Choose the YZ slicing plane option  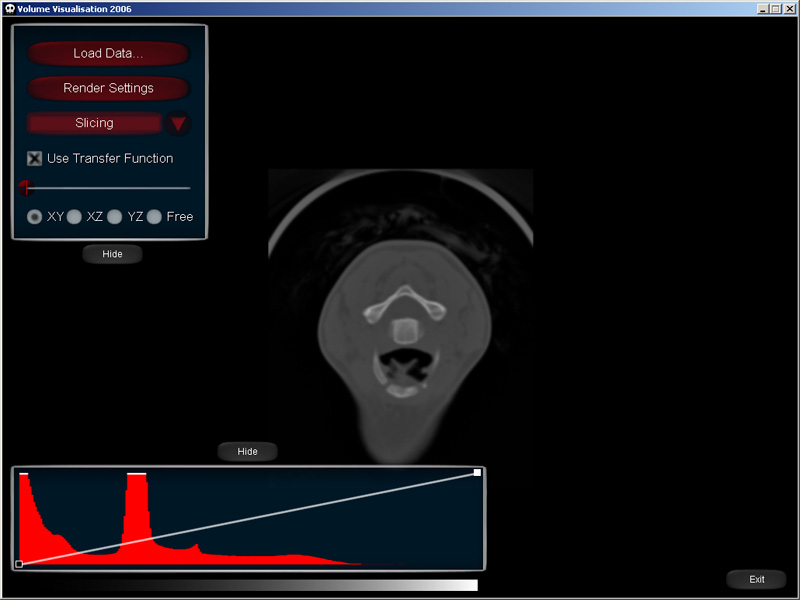[x=115, y=216]
